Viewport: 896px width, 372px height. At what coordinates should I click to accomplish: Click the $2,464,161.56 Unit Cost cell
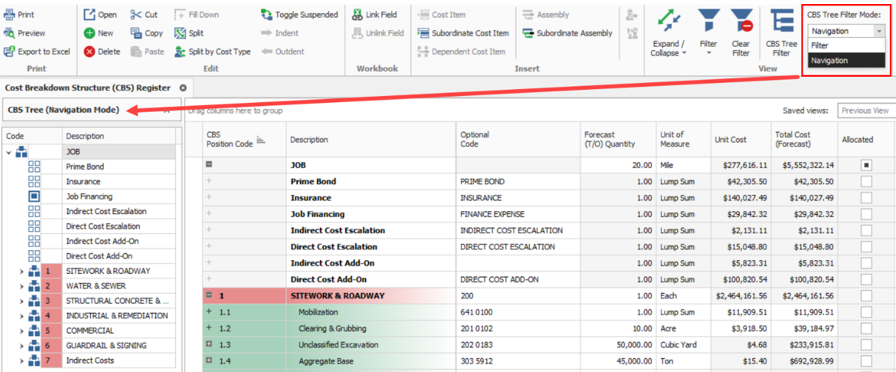coord(741,296)
